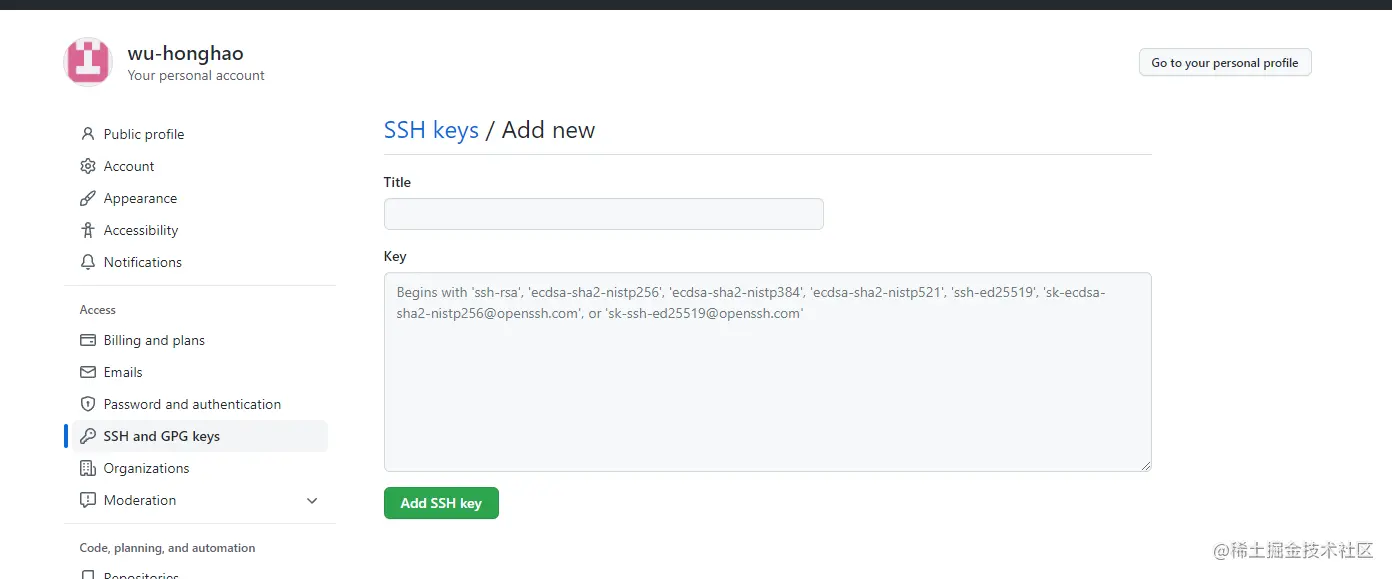This screenshot has height=579, width=1392.
Task: Click the Appearance paintbrush icon
Action: coord(88,198)
